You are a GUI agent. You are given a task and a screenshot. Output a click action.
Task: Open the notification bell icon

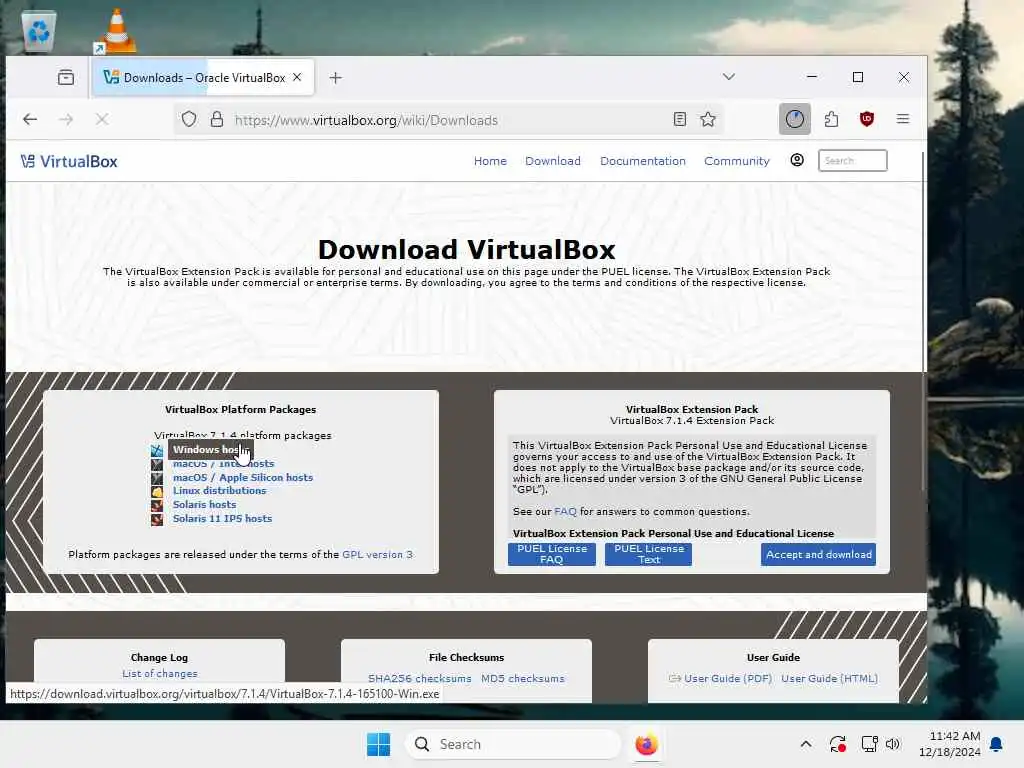pyautogui.click(x=996, y=744)
